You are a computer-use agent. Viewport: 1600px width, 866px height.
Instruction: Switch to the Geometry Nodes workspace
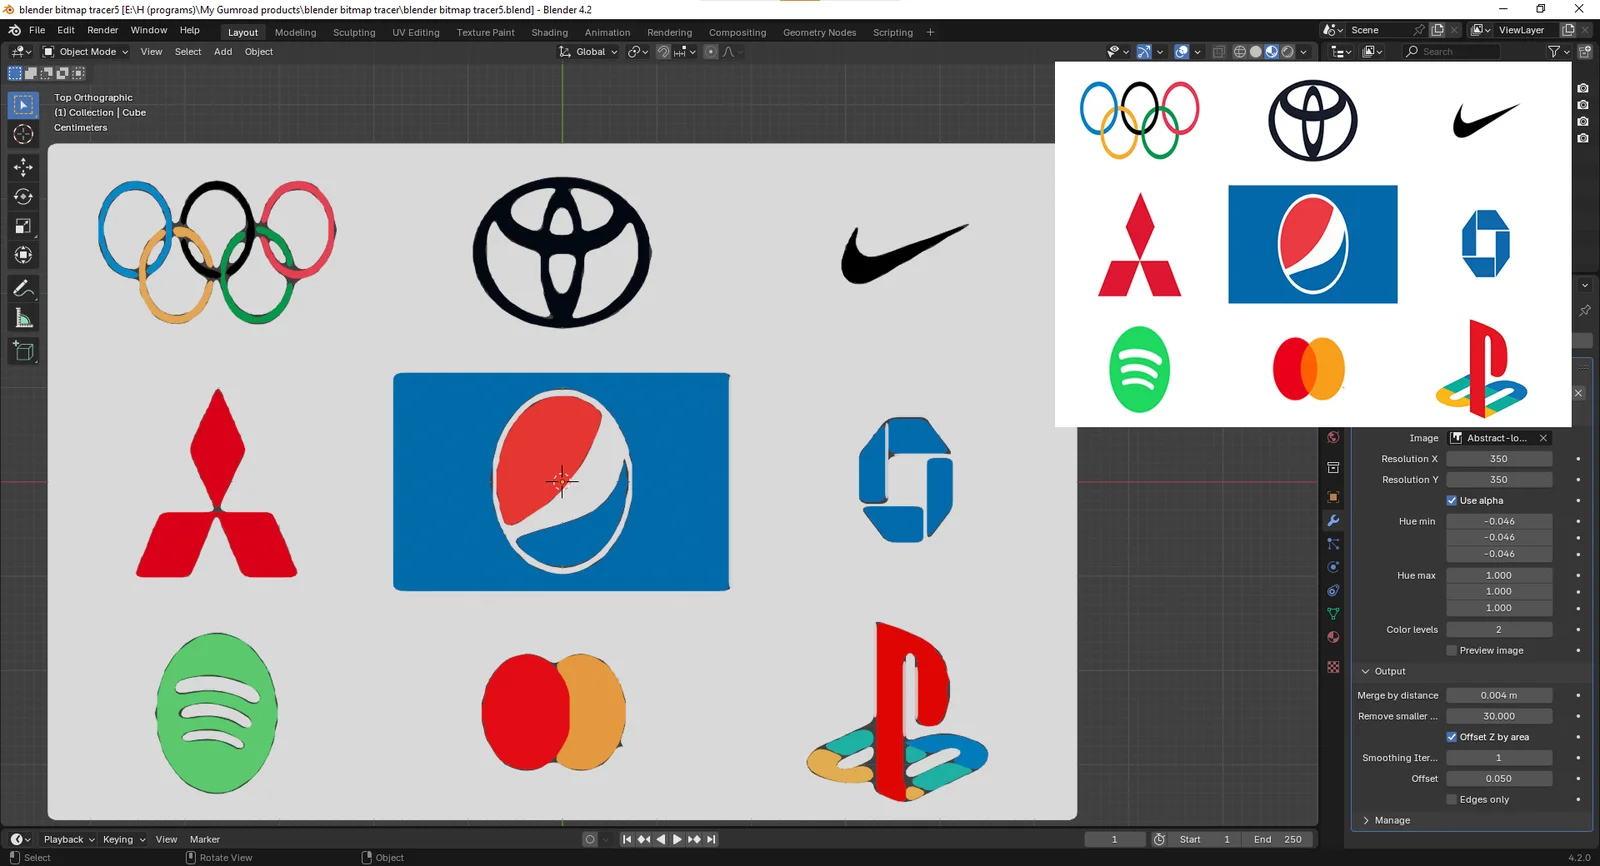pos(819,32)
